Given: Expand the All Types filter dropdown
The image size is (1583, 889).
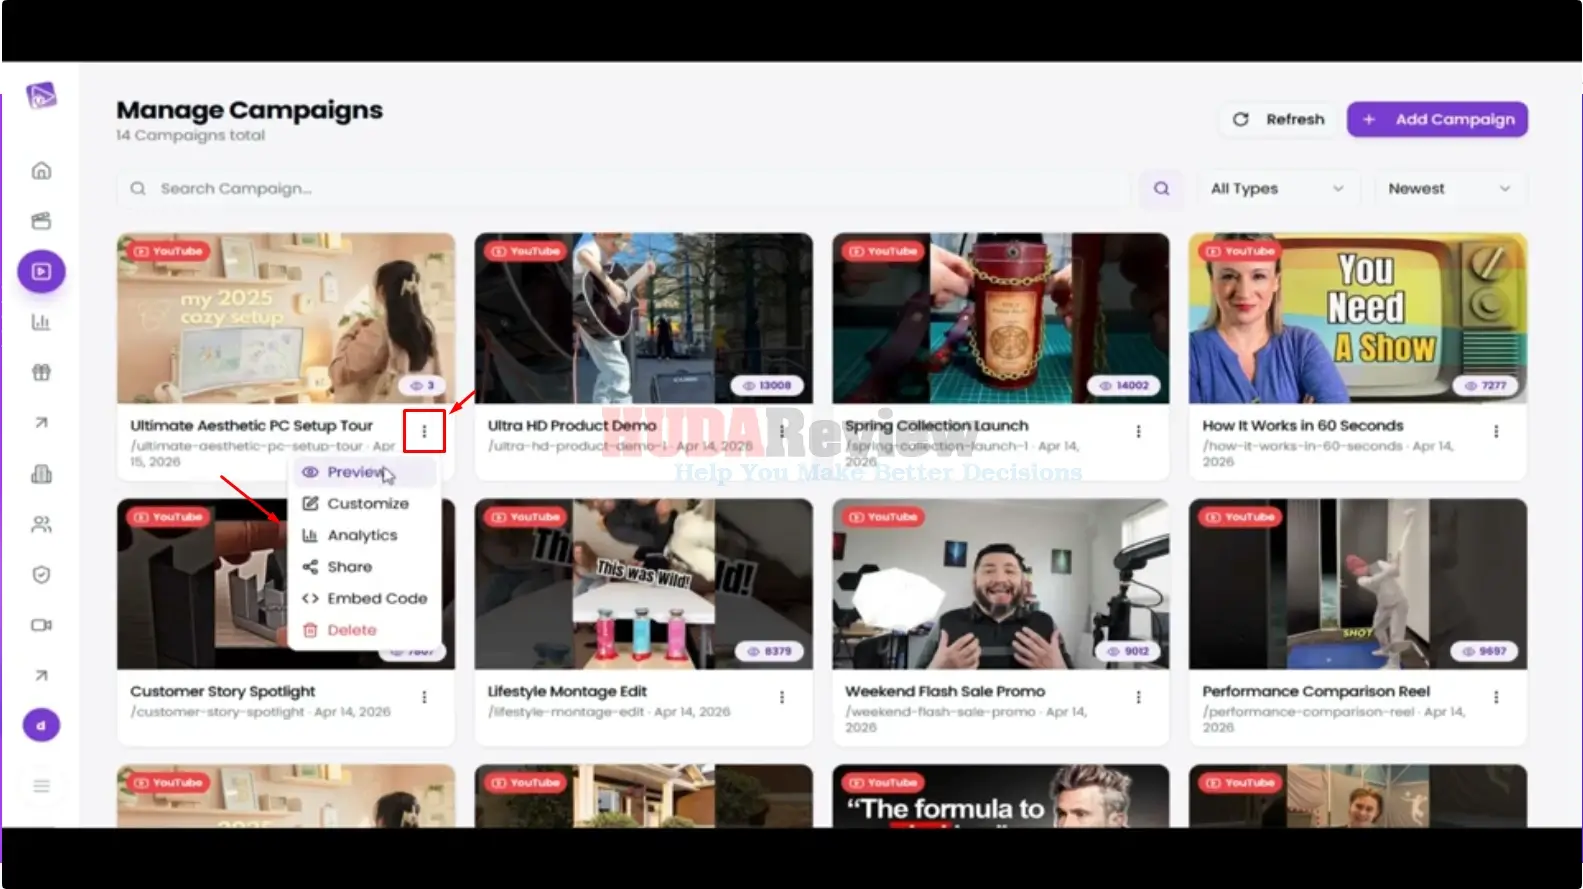Looking at the screenshot, I should pos(1278,188).
